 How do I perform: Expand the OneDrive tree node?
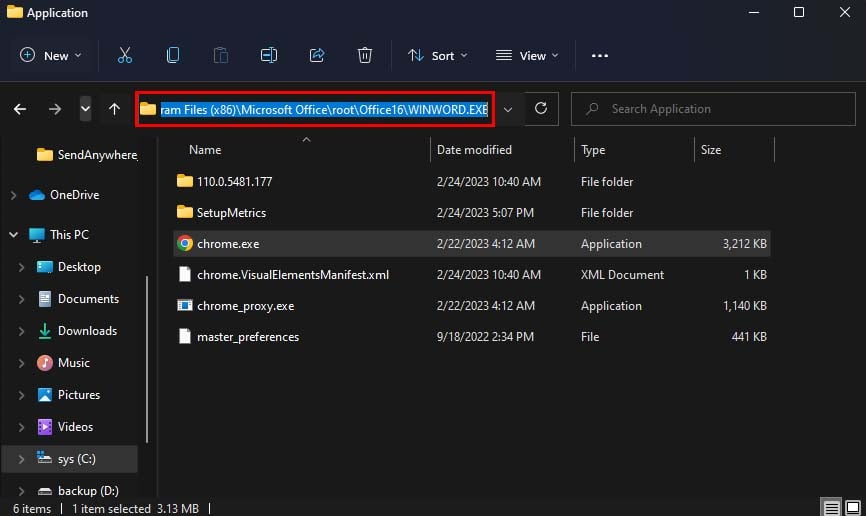point(12,195)
